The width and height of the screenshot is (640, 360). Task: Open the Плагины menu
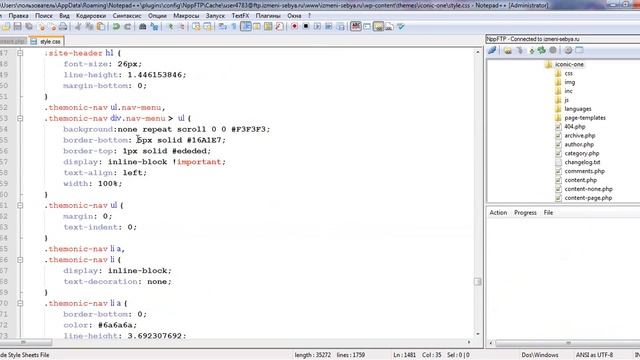point(268,16)
